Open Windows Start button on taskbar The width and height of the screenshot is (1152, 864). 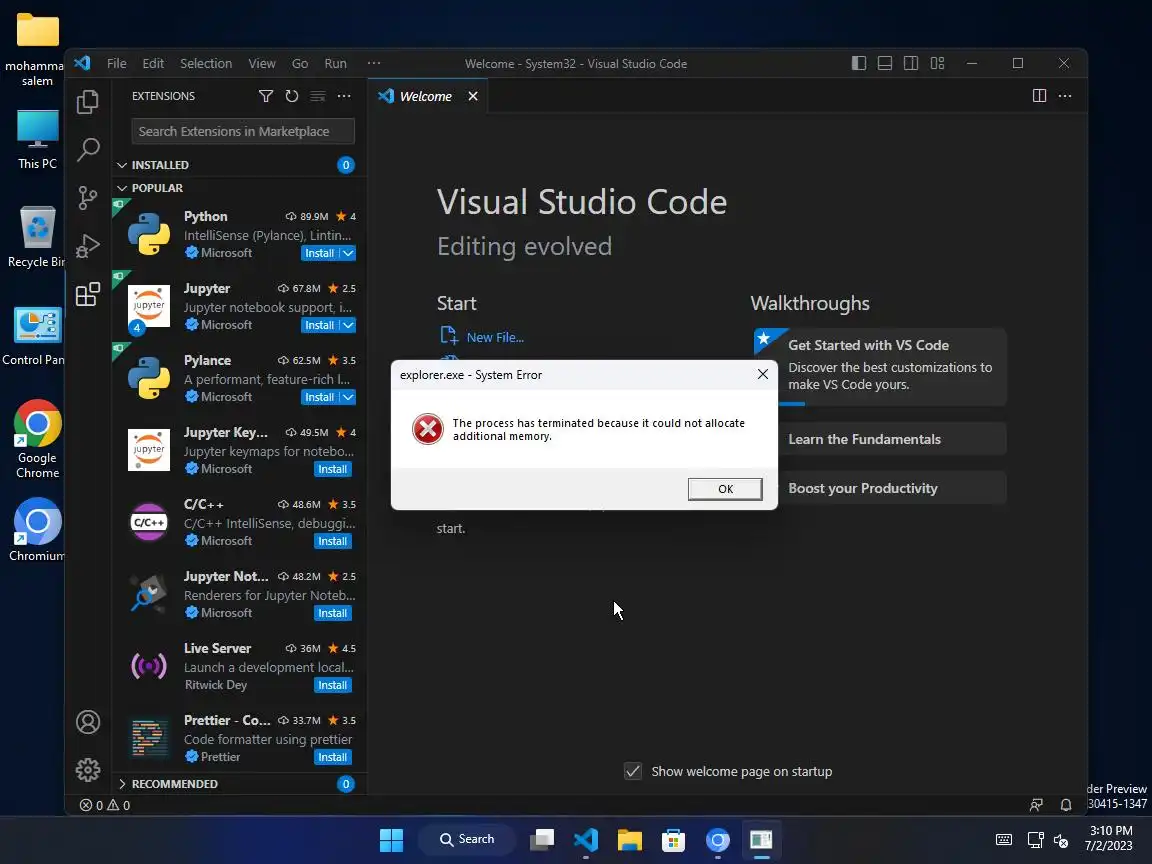click(391, 840)
